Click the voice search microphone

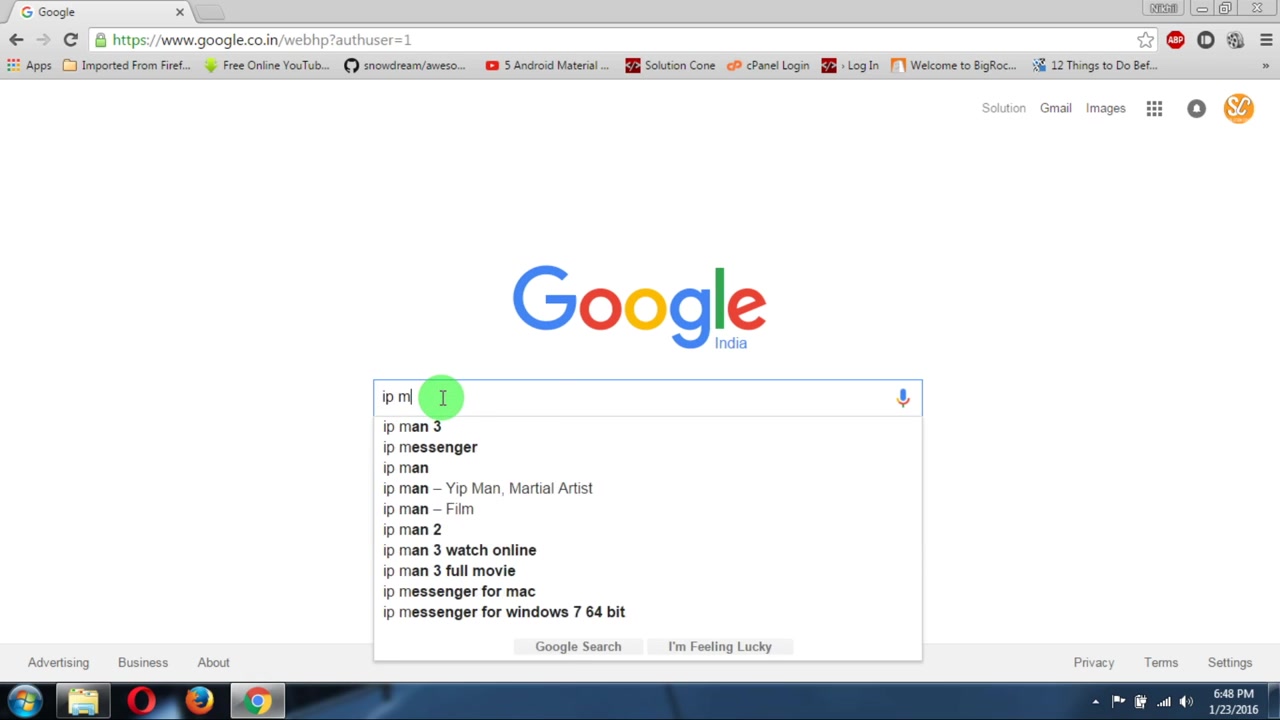[902, 398]
